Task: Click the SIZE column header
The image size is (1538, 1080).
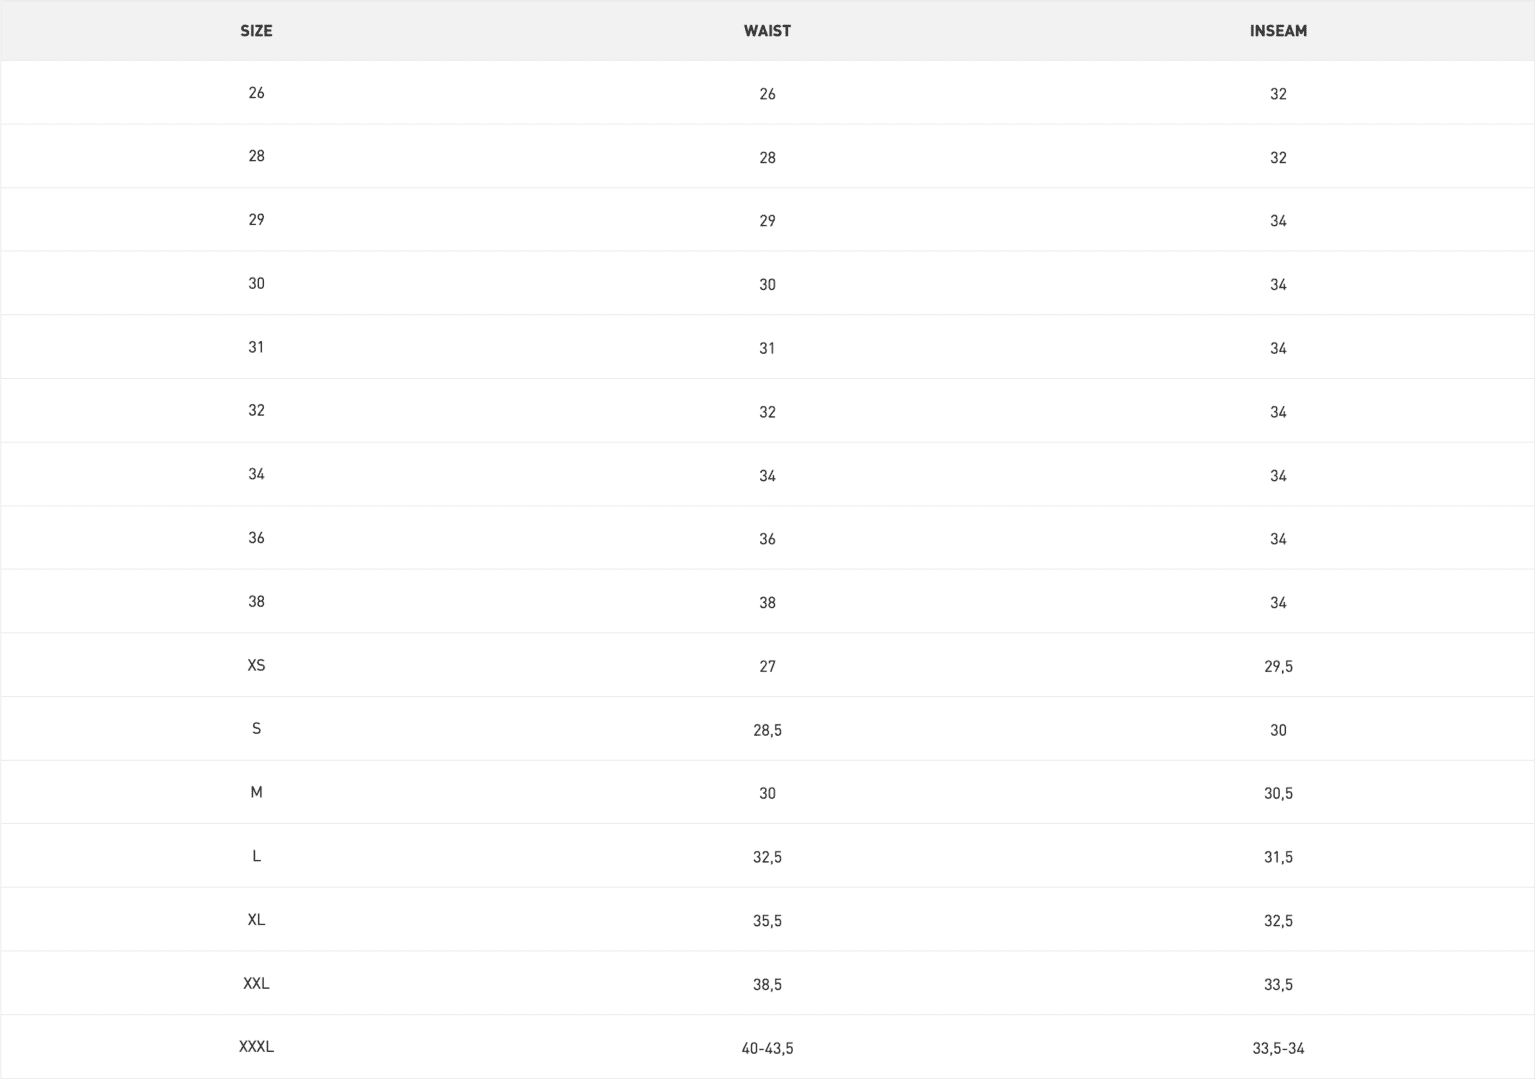Action: point(256,31)
